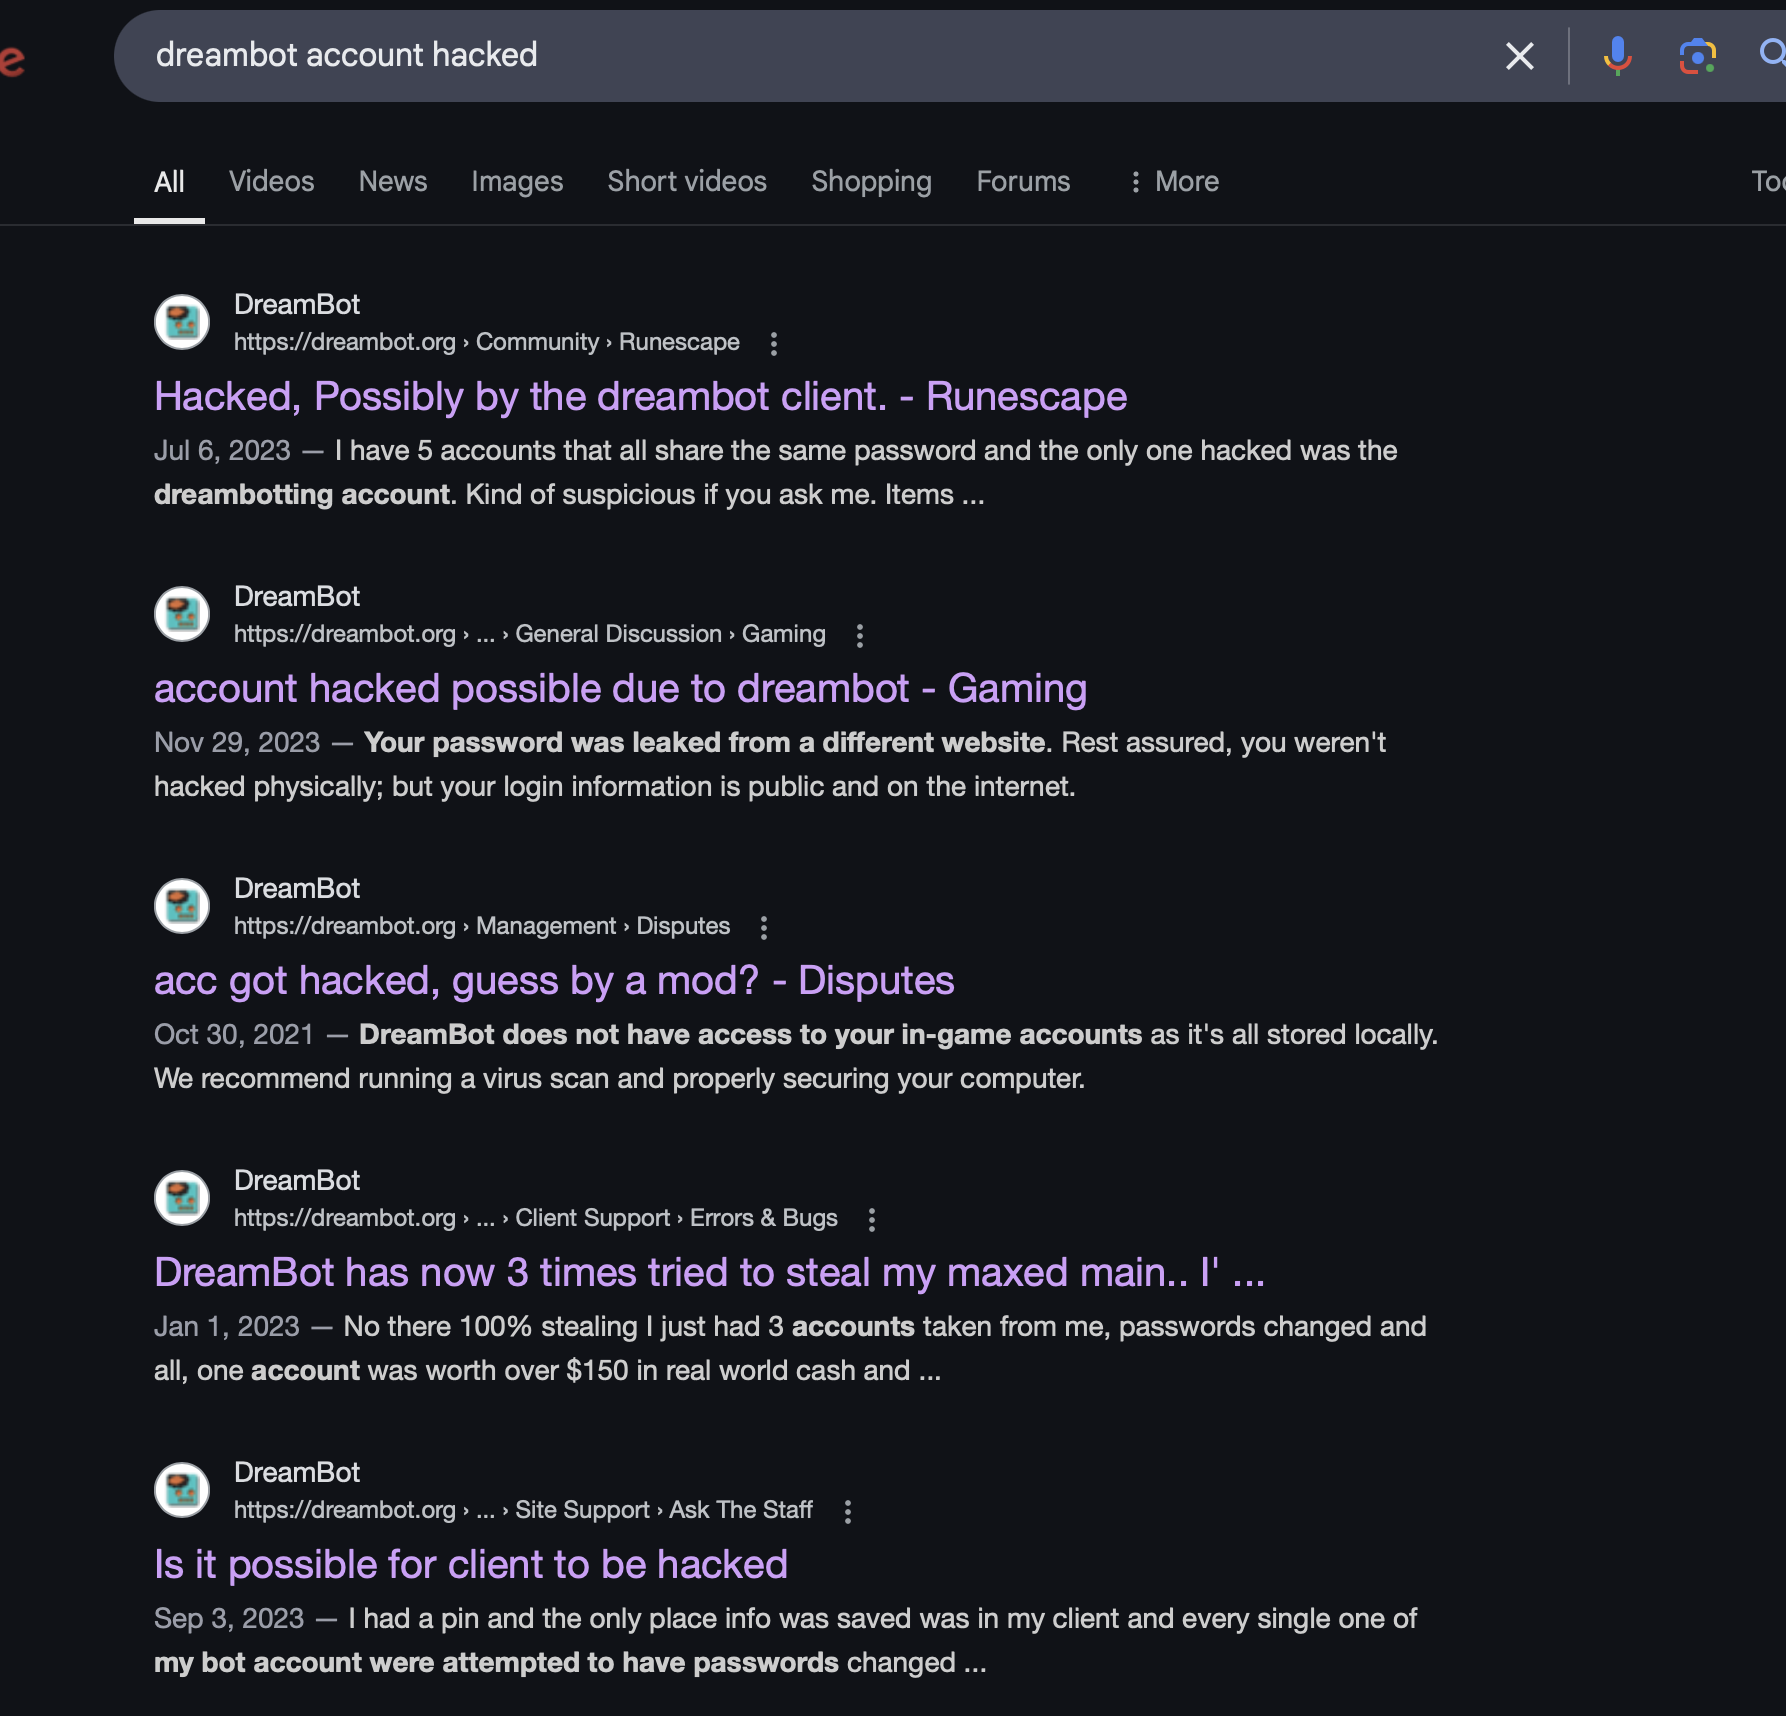Open "acc got hacked, guess by a mod?" link
Image resolution: width=1786 pixels, height=1716 pixels.
pyautogui.click(x=554, y=981)
